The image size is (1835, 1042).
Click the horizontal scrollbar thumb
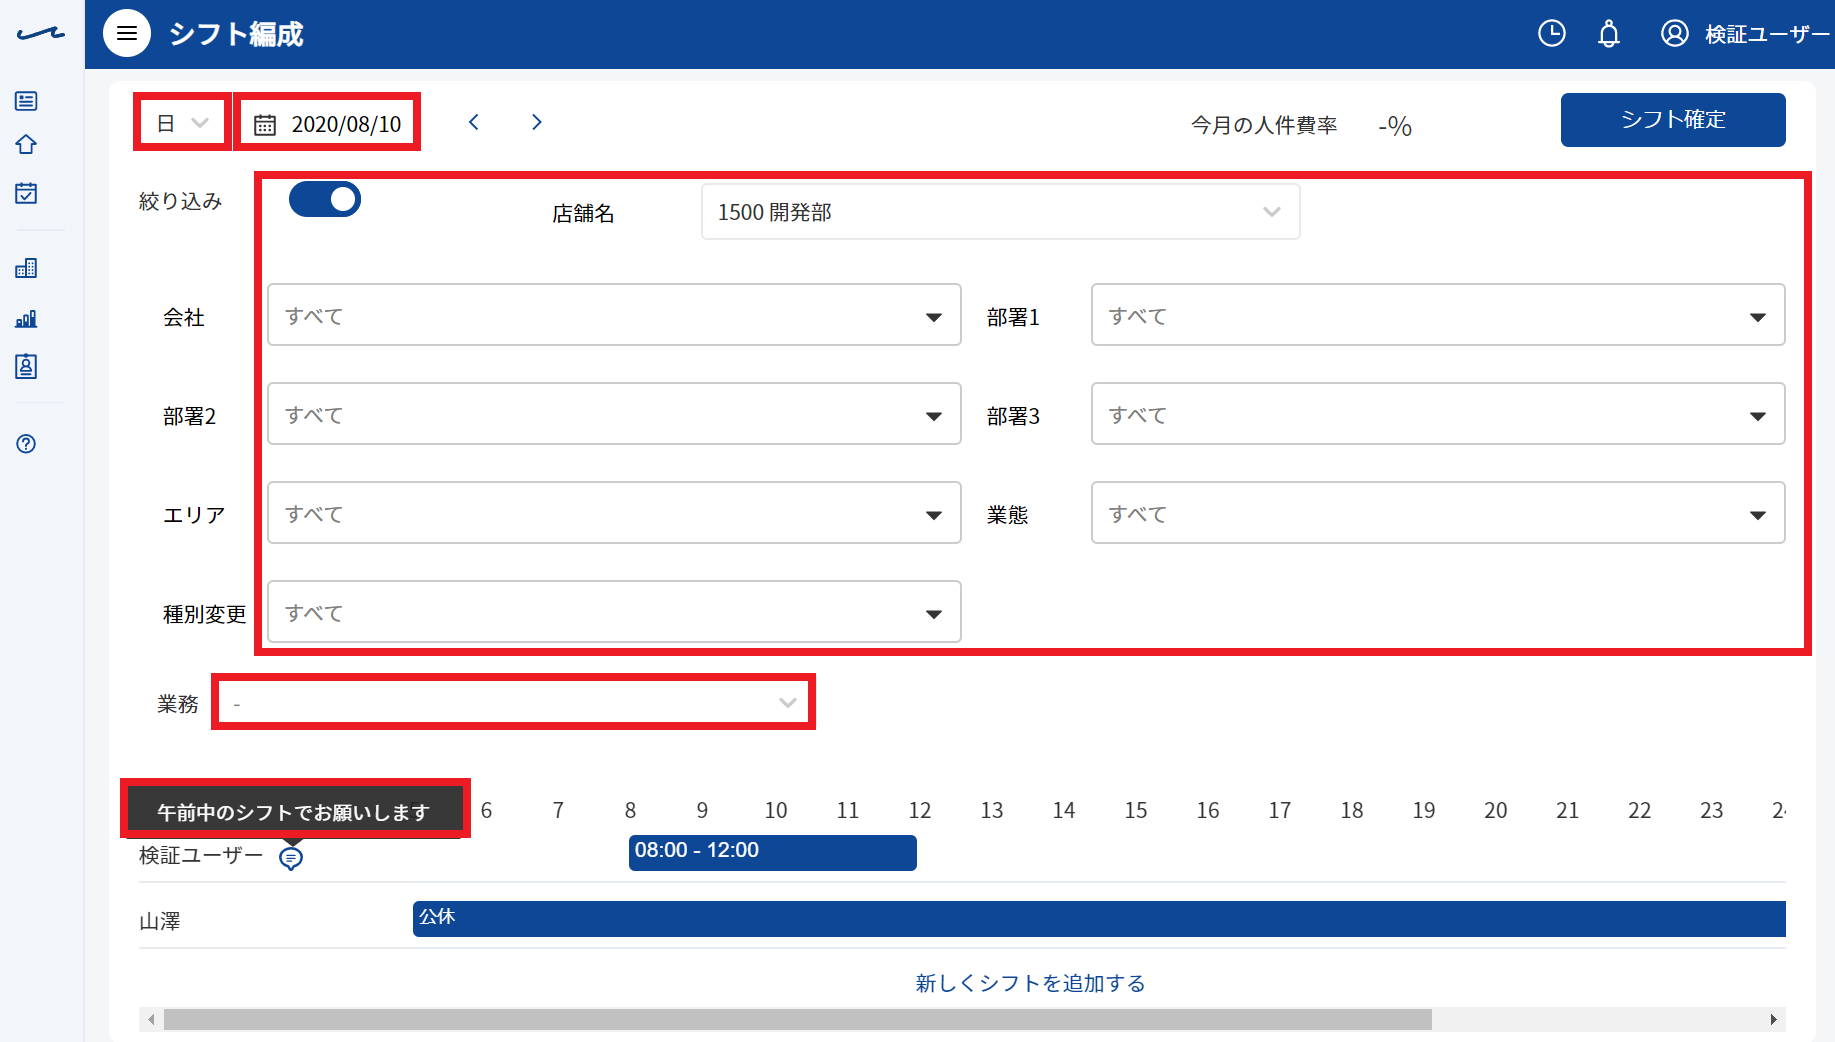coord(798,1019)
